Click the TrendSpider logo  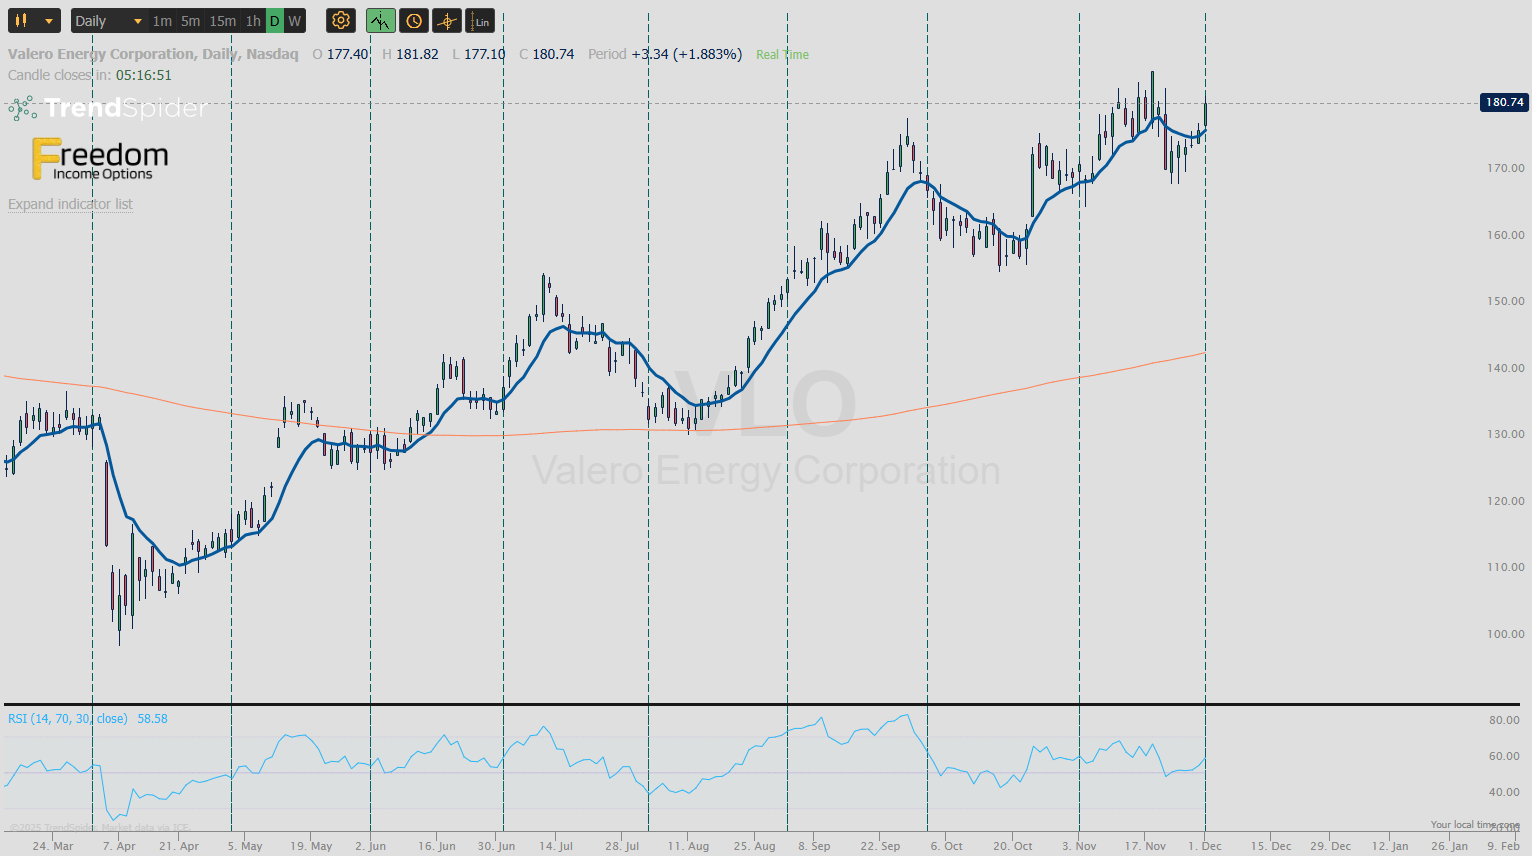click(x=107, y=108)
